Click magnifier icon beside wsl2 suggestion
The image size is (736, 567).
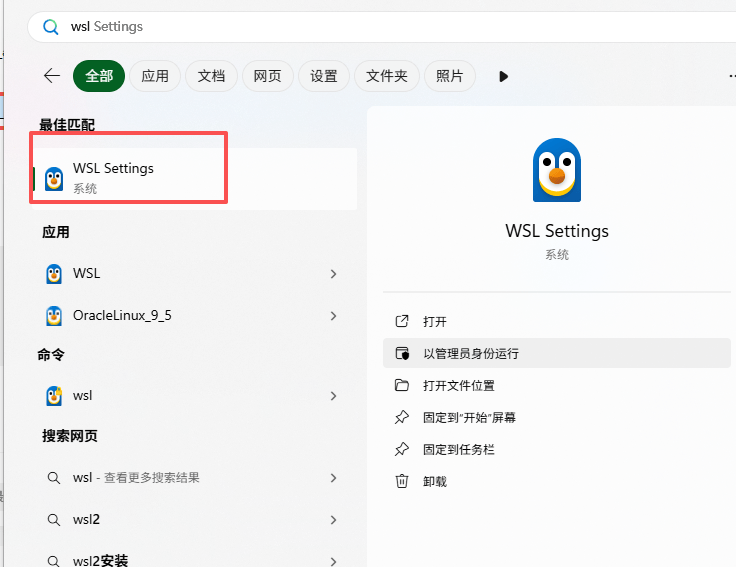pyautogui.click(x=54, y=520)
